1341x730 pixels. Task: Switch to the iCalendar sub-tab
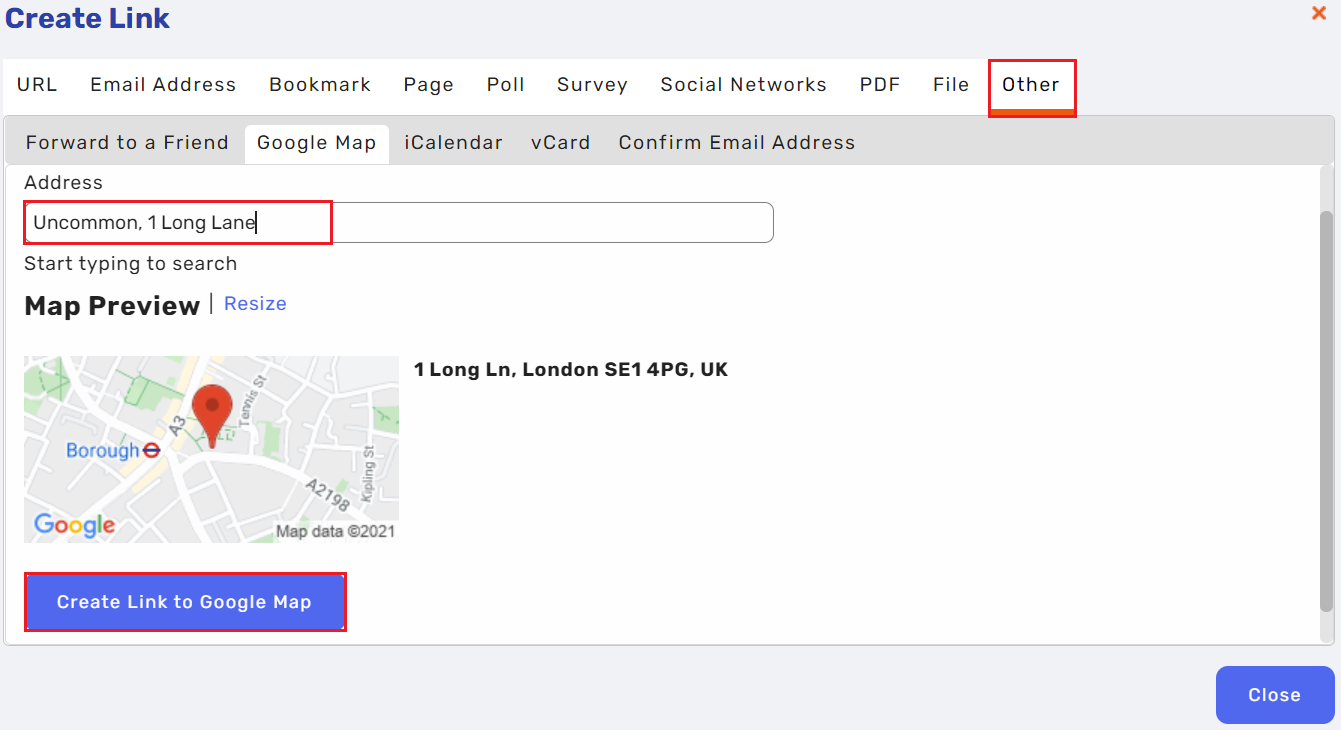453,143
